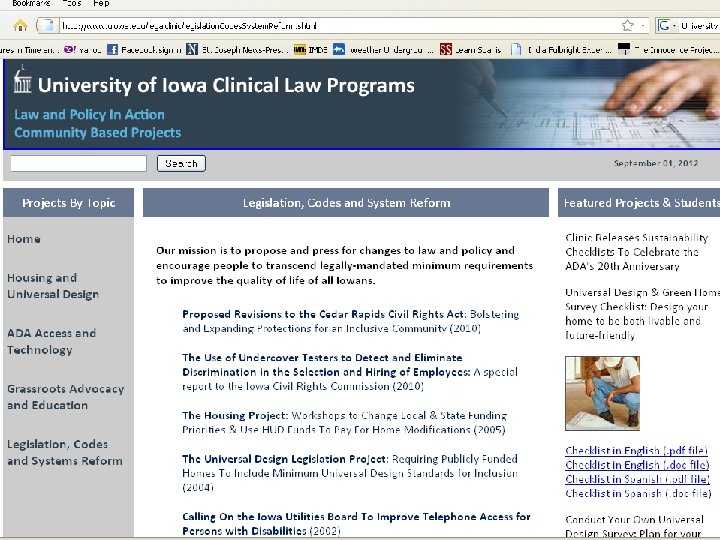The height and width of the screenshot is (540, 720).
Task: Go to Home in Projects By Topic
Action: [24, 239]
